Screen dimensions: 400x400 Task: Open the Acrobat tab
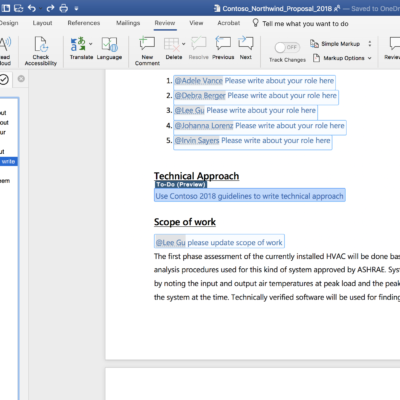click(229, 23)
